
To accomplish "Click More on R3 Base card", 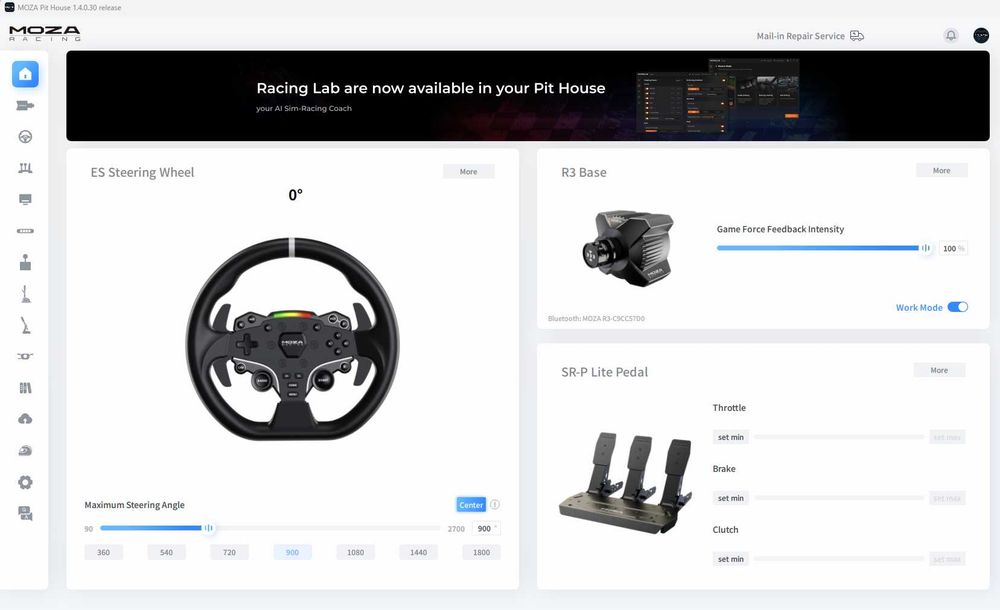I will click(x=941, y=170).
